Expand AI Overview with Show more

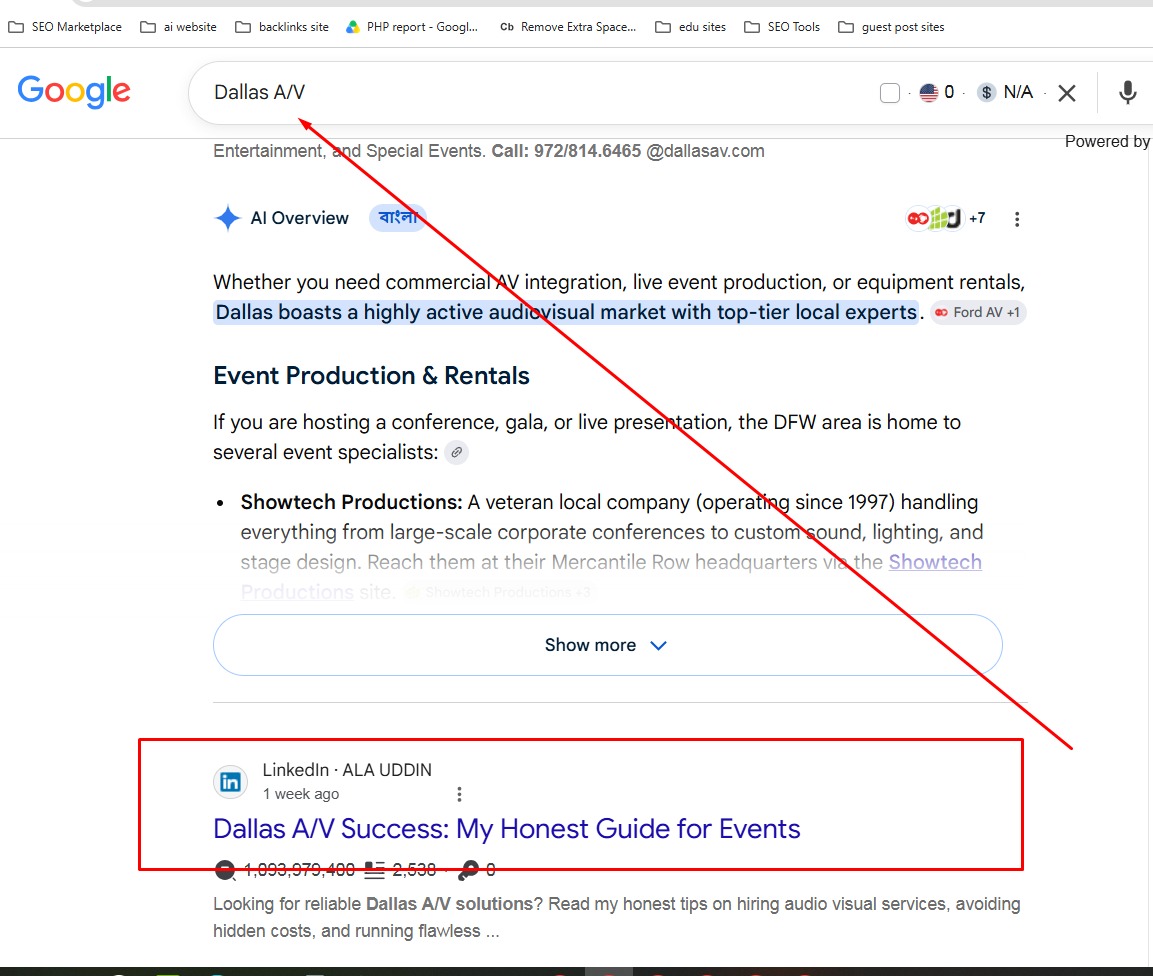click(x=607, y=645)
